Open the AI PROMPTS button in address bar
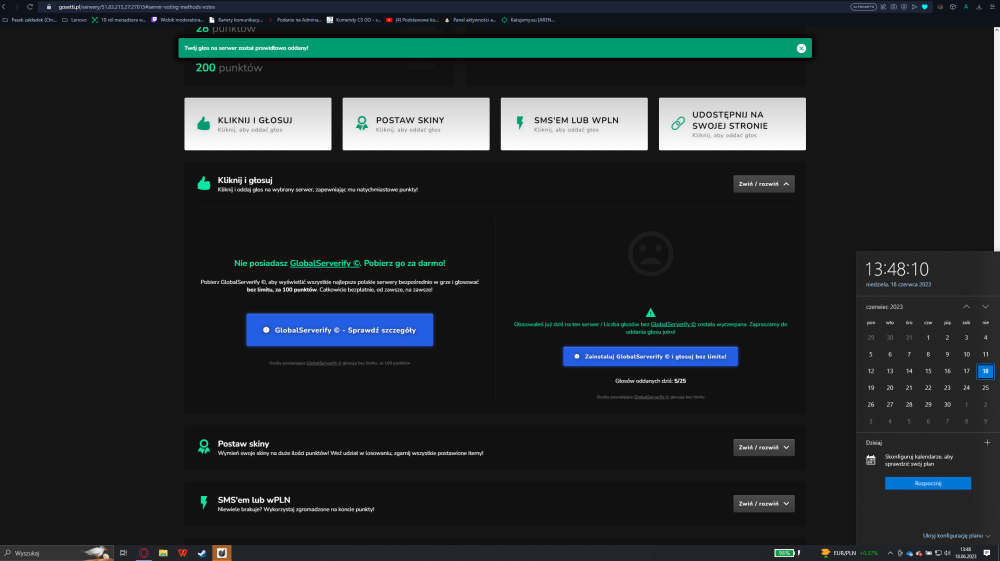 tap(863, 6)
